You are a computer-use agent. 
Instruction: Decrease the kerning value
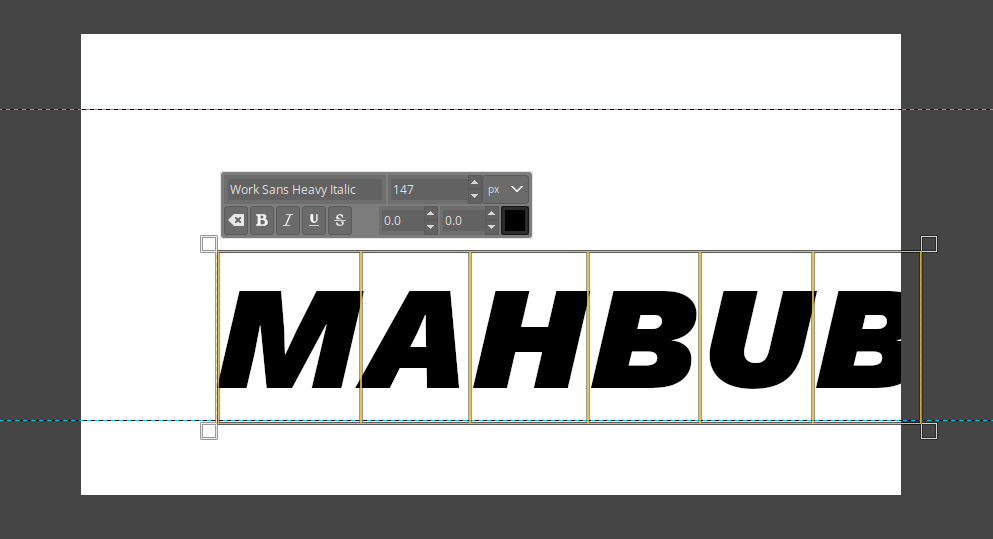(x=491, y=227)
